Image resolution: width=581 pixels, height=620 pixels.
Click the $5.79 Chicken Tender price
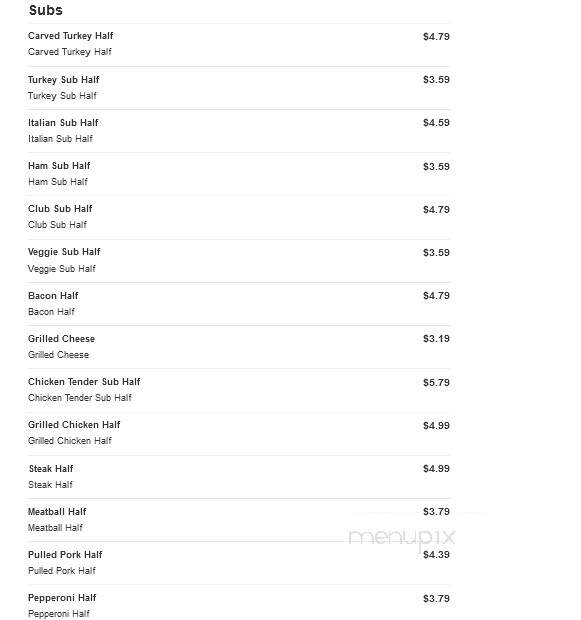436,383
